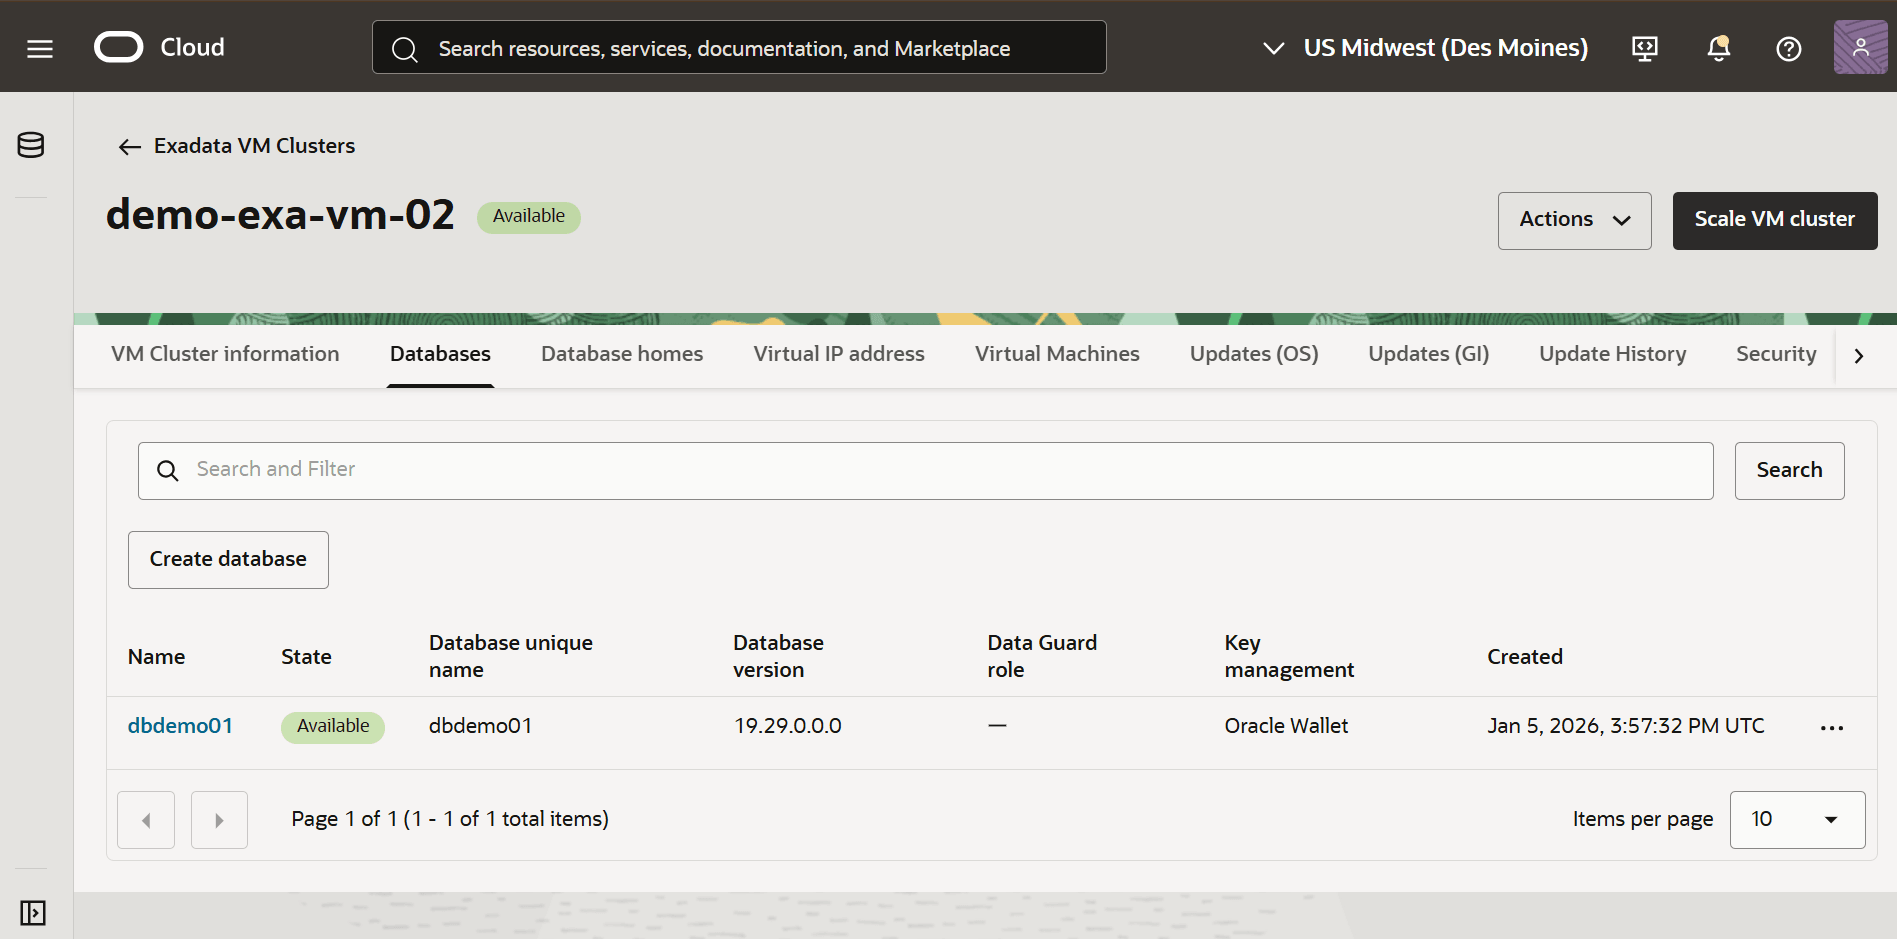Screen dimensions: 1897x939
Task: Select the database icon in left sidebar
Action: pos(30,144)
